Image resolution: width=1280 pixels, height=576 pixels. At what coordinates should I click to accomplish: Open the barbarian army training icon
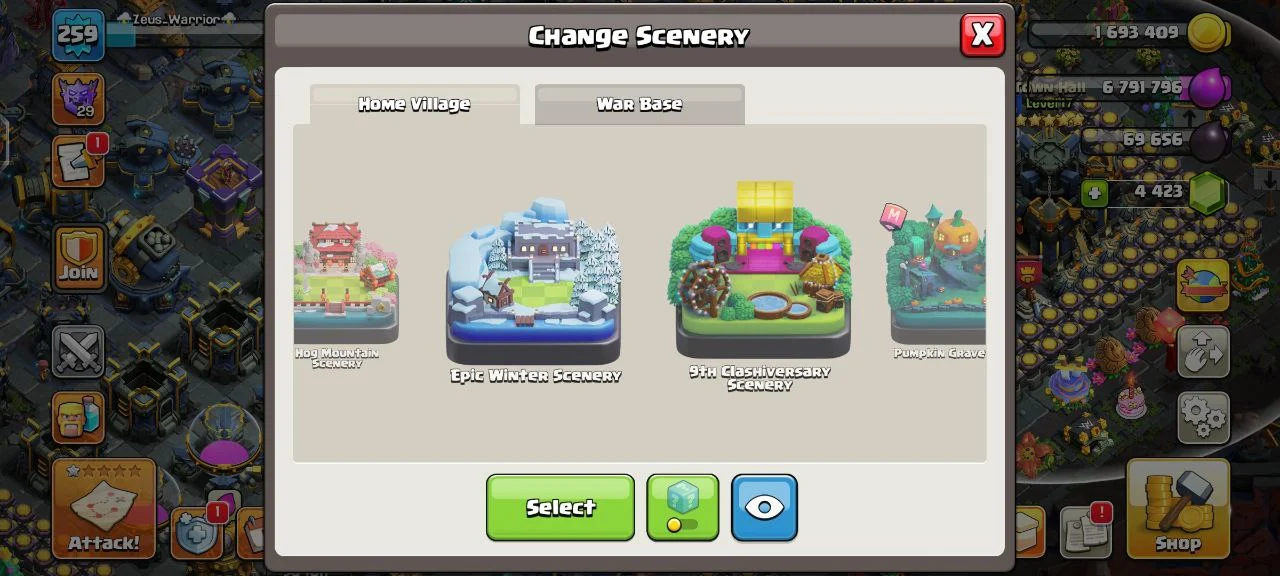pyautogui.click(x=78, y=418)
